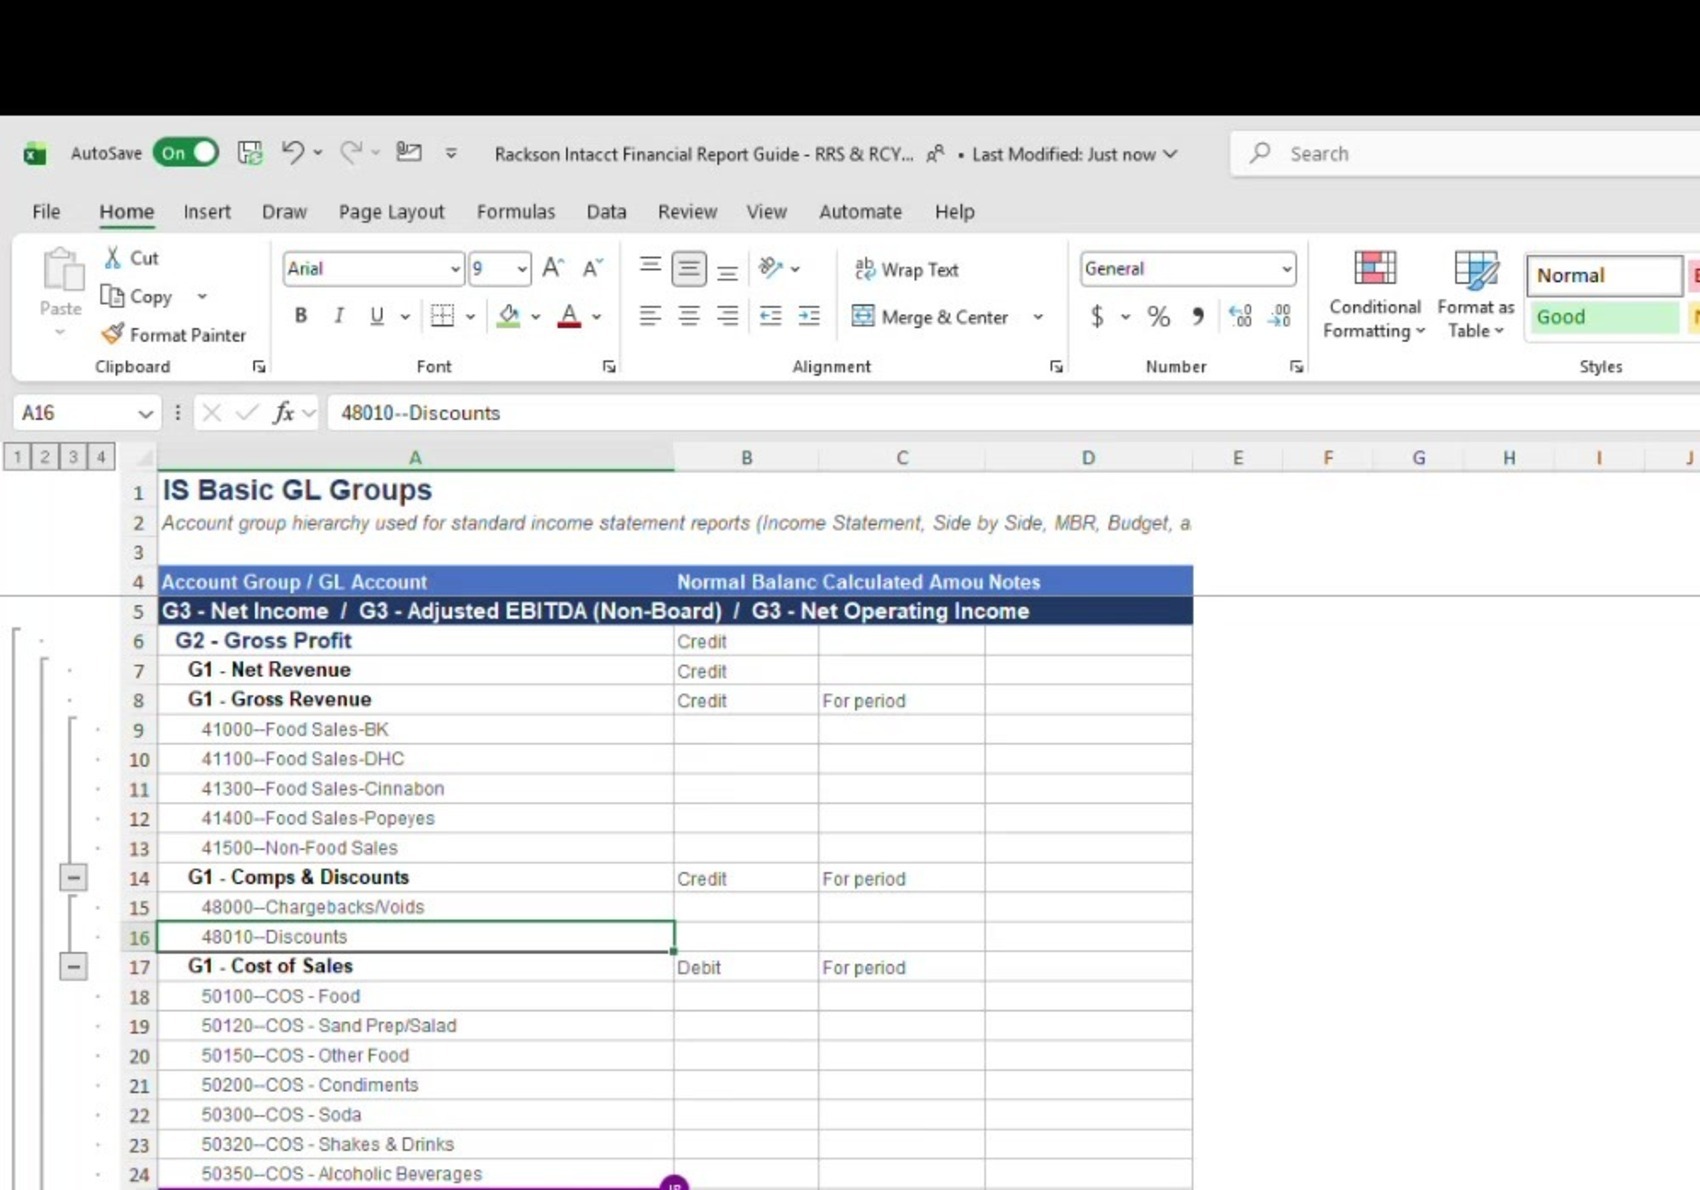
Task: Click Decrease Decimal icon
Action: point(1279,316)
